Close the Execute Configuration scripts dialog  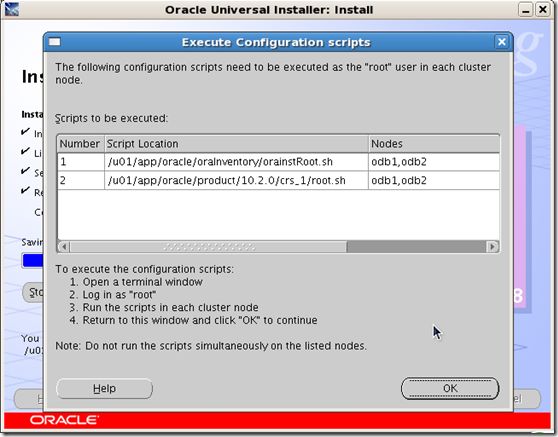(x=502, y=42)
